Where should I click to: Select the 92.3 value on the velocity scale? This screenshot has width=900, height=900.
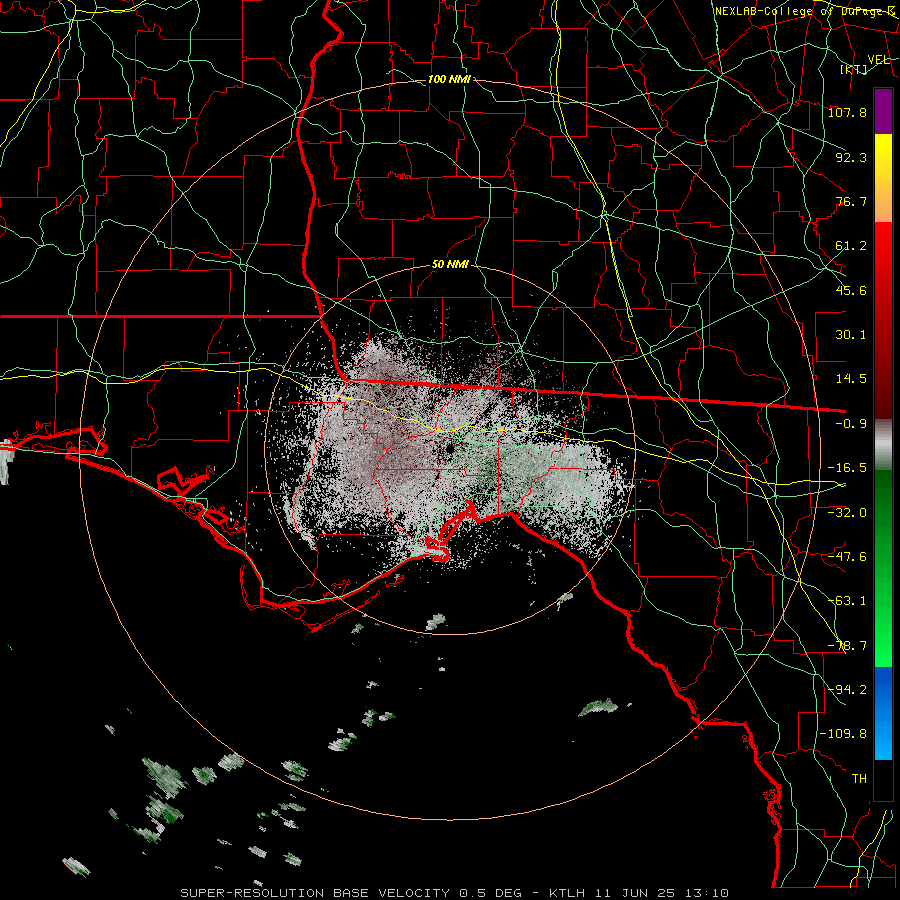pyautogui.click(x=851, y=157)
